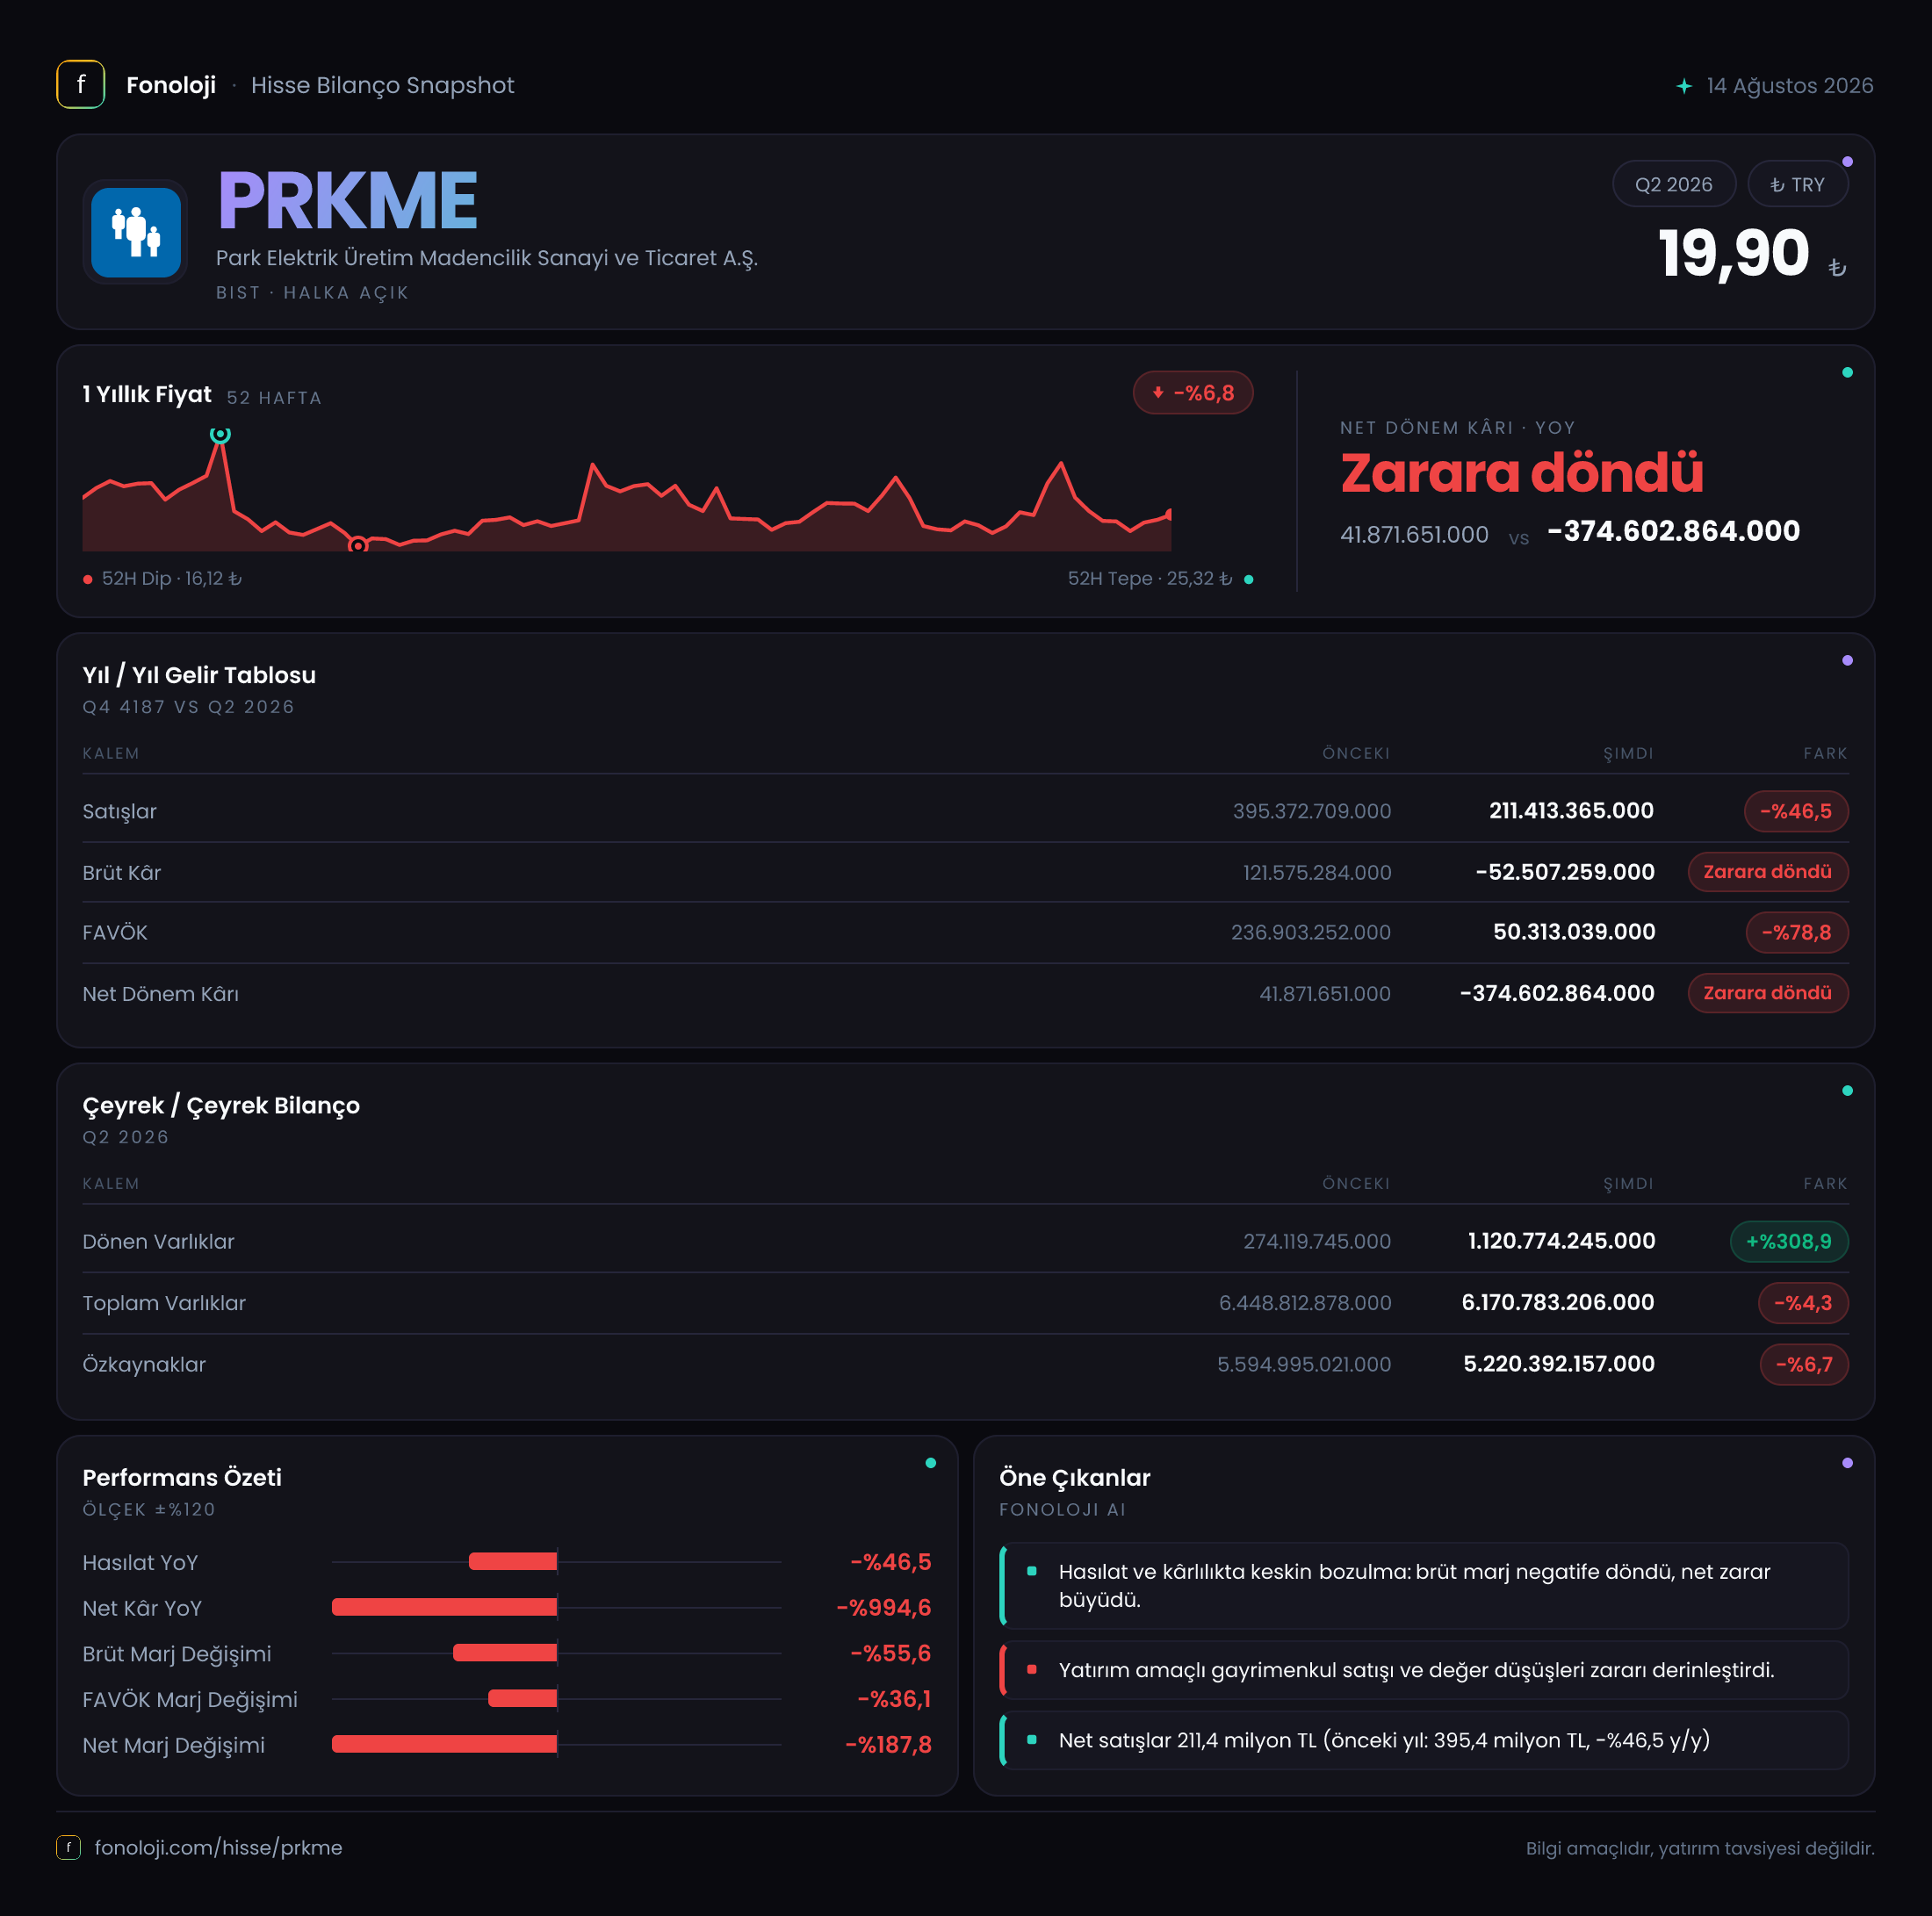1932x1916 pixels.
Task: Click the FAVÖK -%78,8 change badge
Action: (1796, 932)
